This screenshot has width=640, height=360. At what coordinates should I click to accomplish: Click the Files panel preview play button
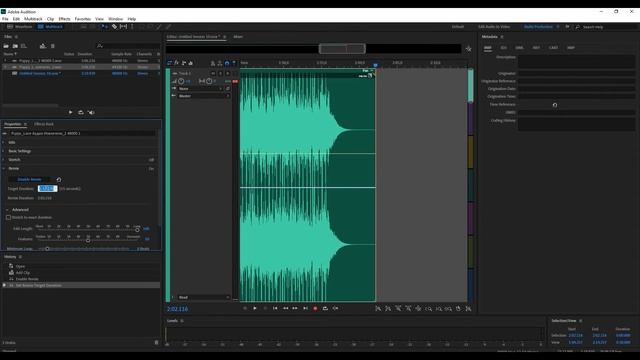(x=71, y=112)
